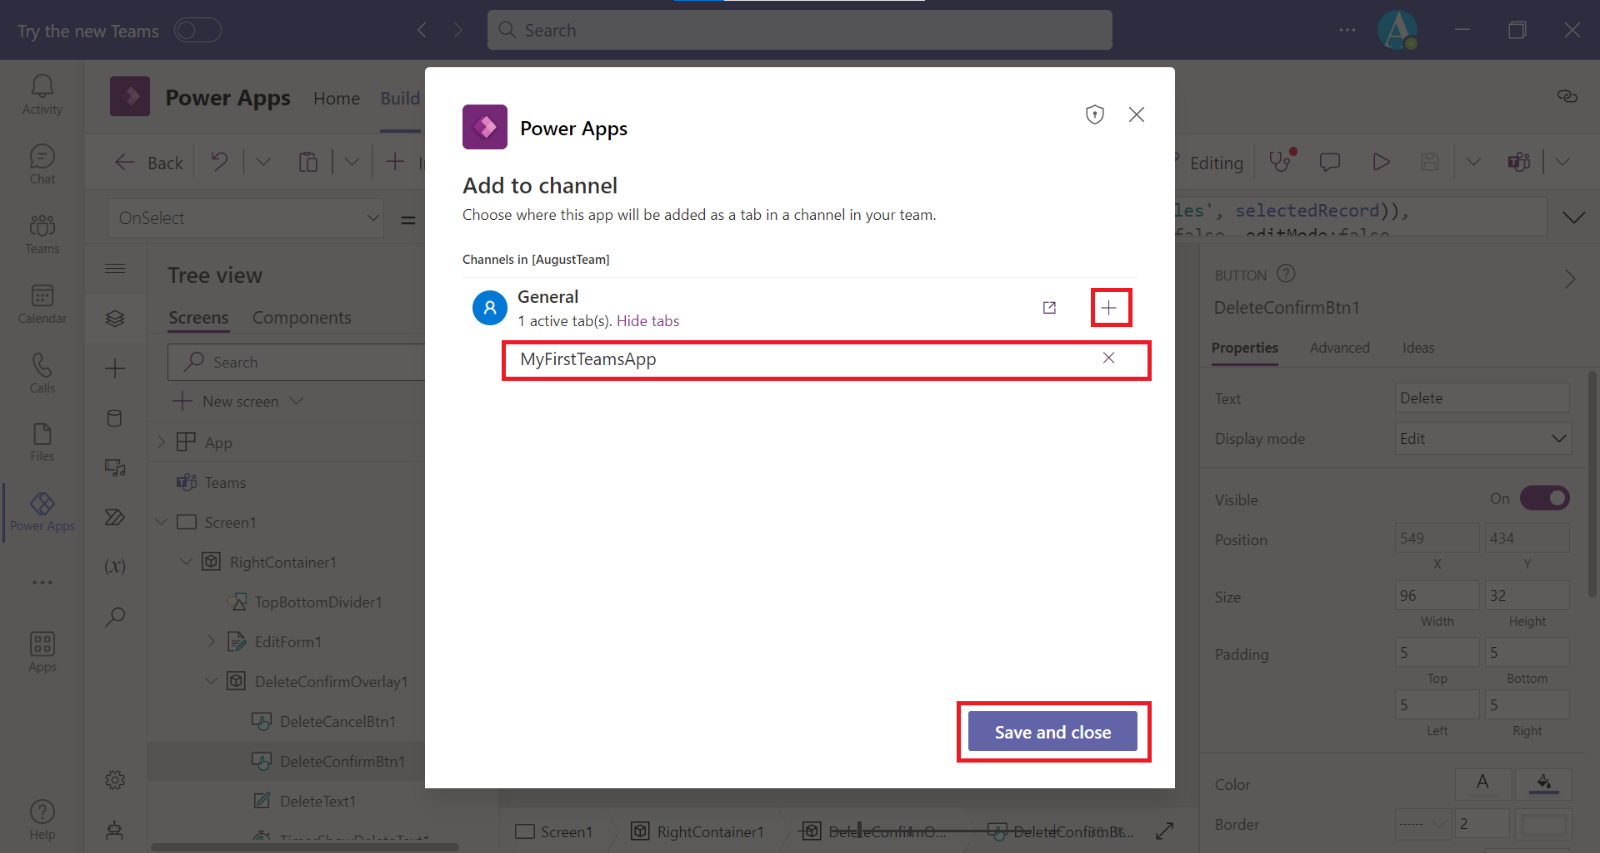Toggle the Try the new Teams switch

coord(197,31)
